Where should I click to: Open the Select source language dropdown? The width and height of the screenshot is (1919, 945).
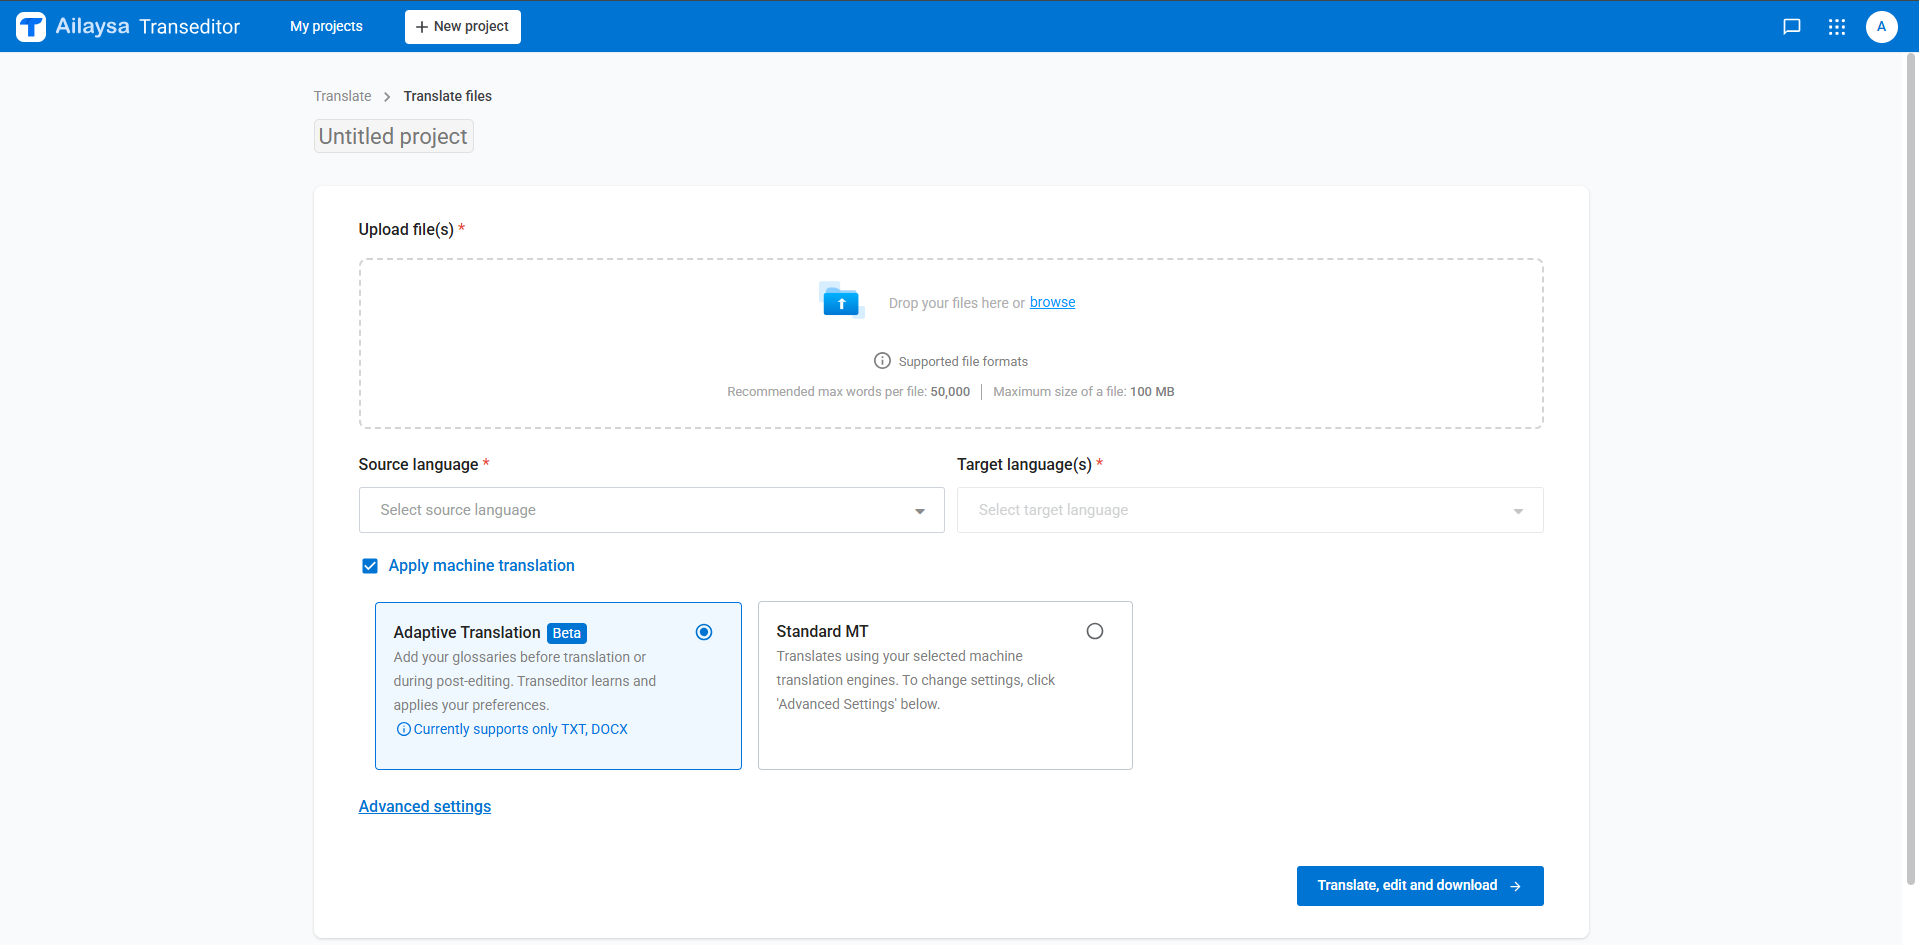[x=651, y=510]
